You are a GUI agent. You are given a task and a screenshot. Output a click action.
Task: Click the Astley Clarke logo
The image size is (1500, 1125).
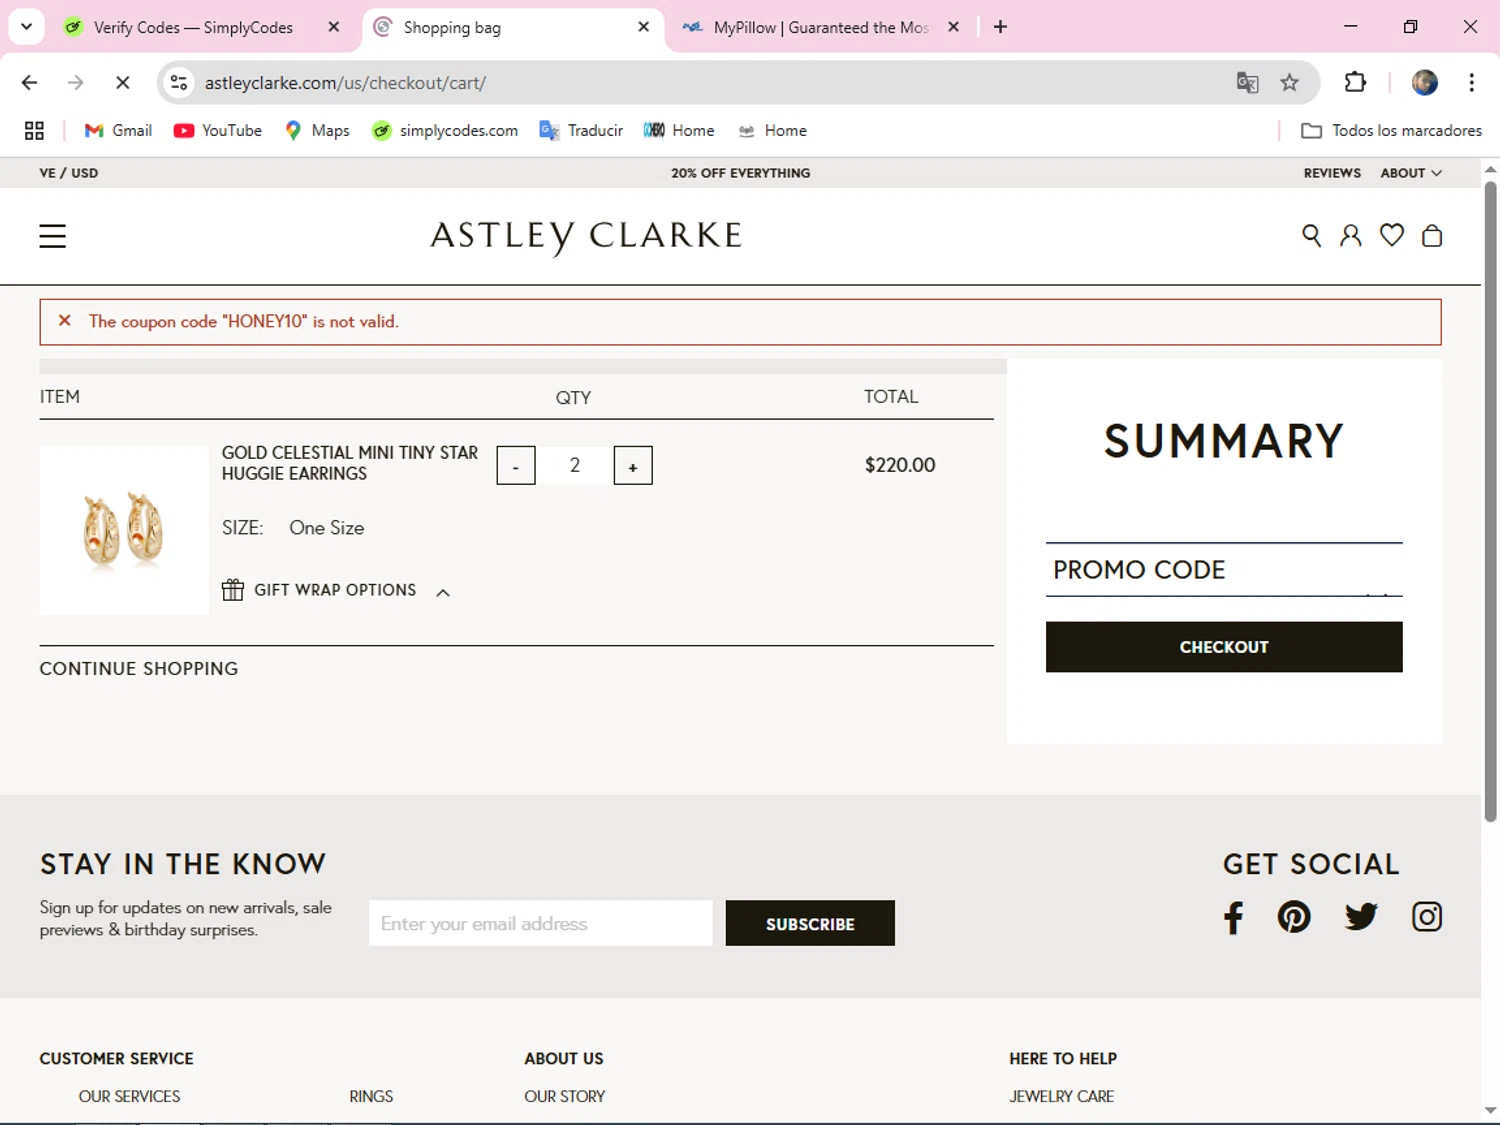click(x=586, y=237)
